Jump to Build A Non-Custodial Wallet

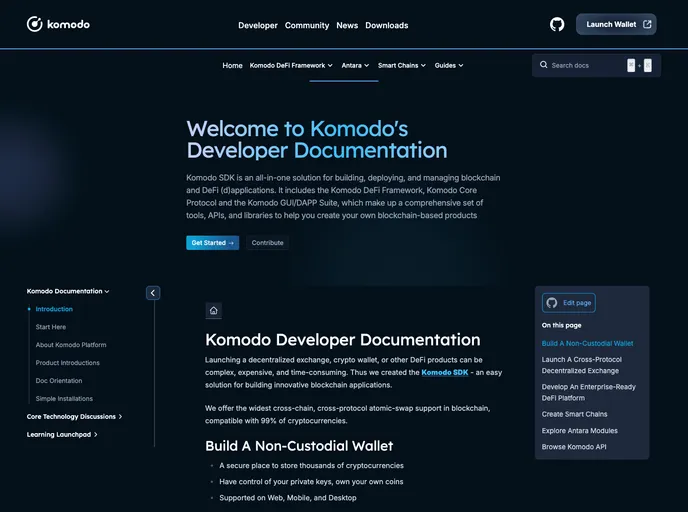(x=587, y=344)
